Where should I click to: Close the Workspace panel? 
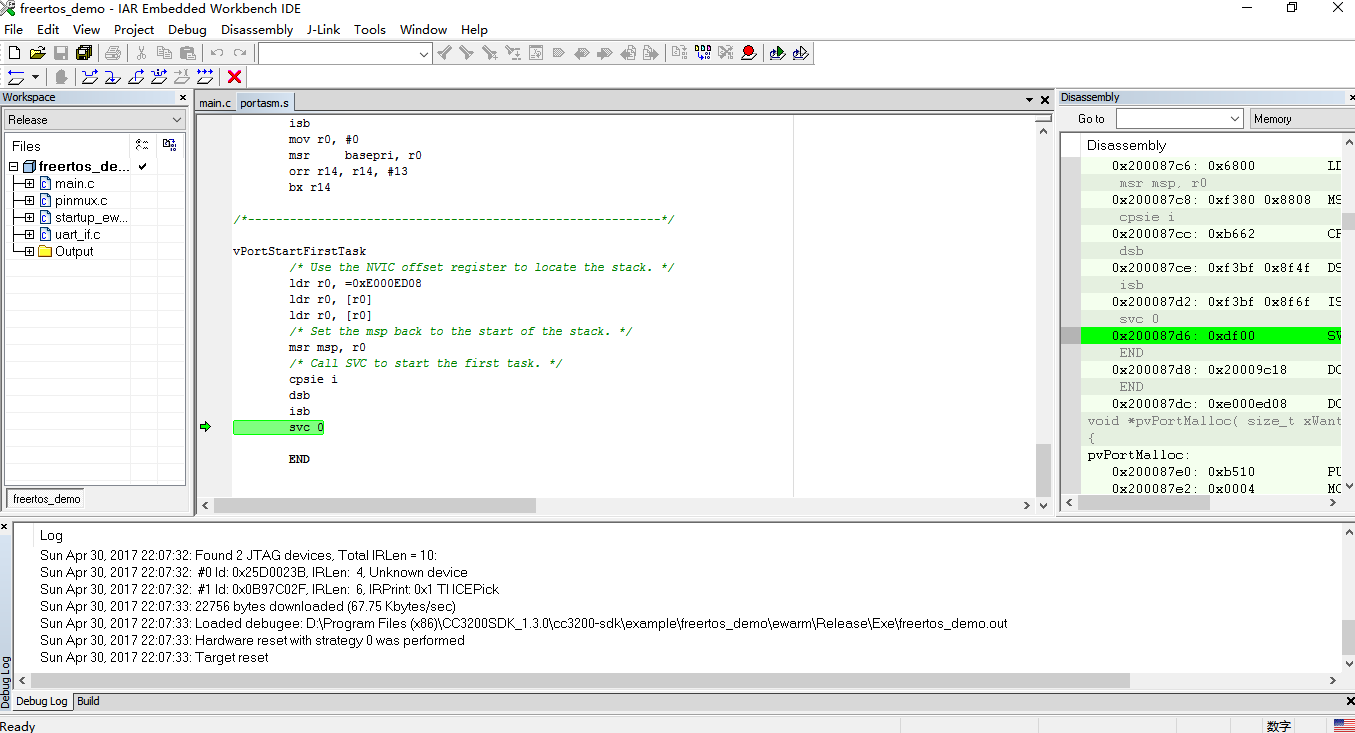click(x=183, y=97)
